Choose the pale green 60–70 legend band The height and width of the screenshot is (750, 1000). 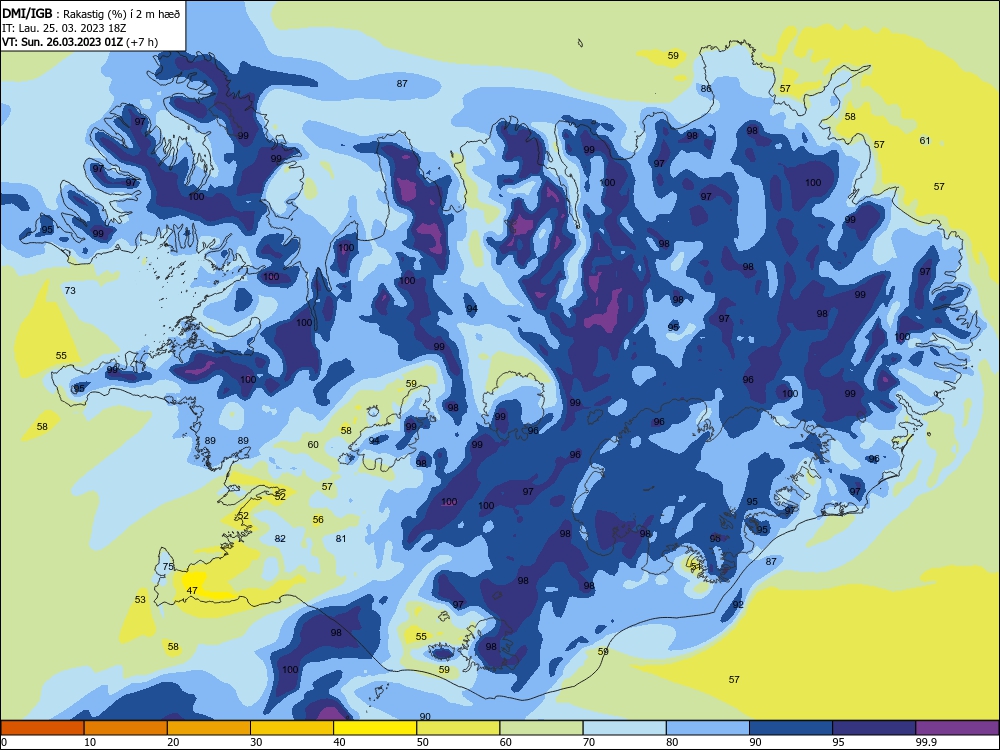541,728
